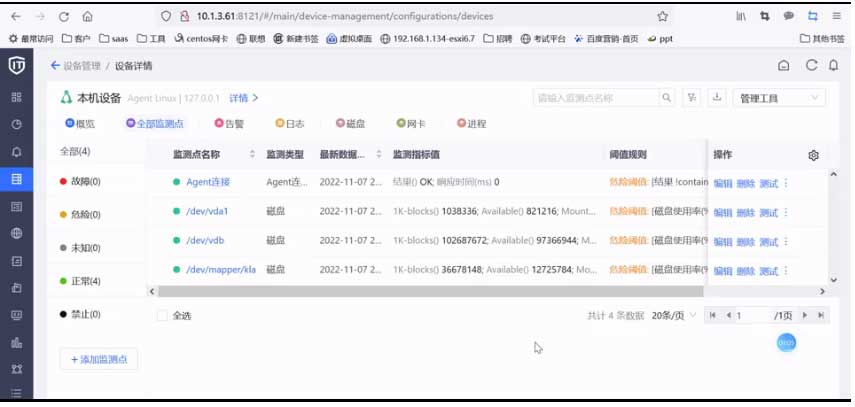
Task: Open the /dev/mapper/kla monitor point link
Action: point(221,270)
